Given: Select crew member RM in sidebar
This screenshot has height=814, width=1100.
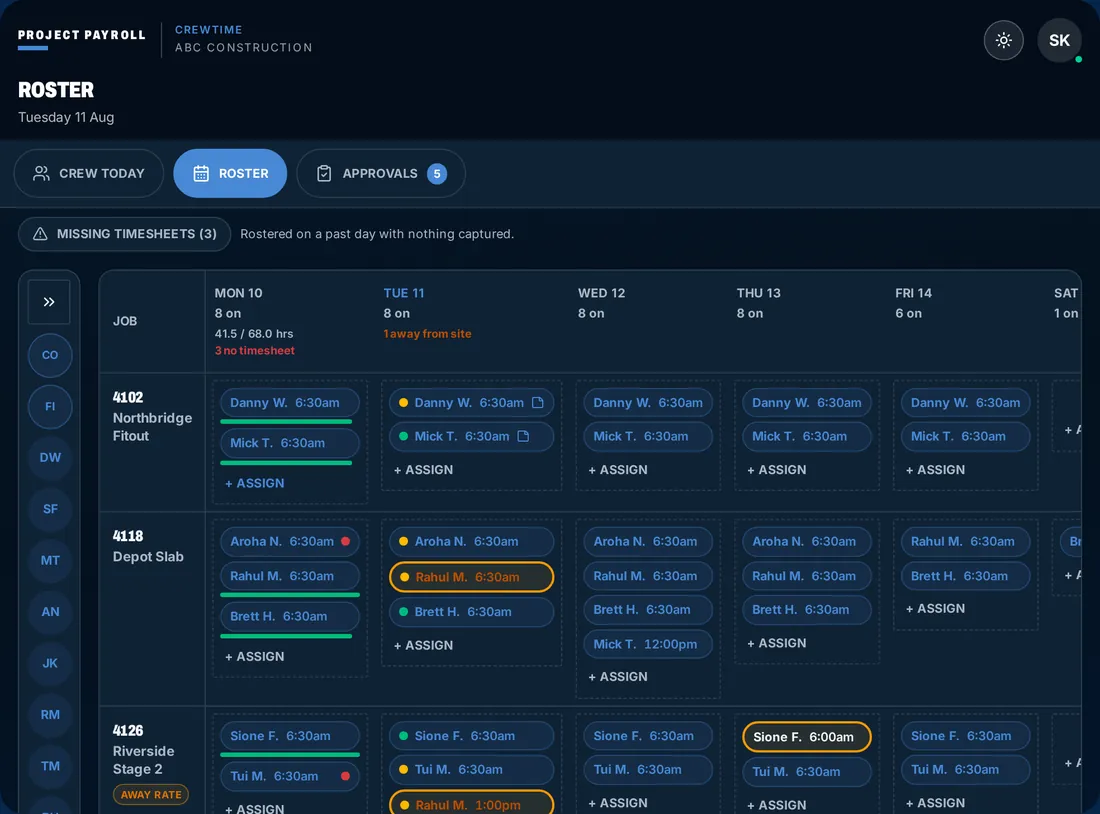Looking at the screenshot, I should pos(50,714).
